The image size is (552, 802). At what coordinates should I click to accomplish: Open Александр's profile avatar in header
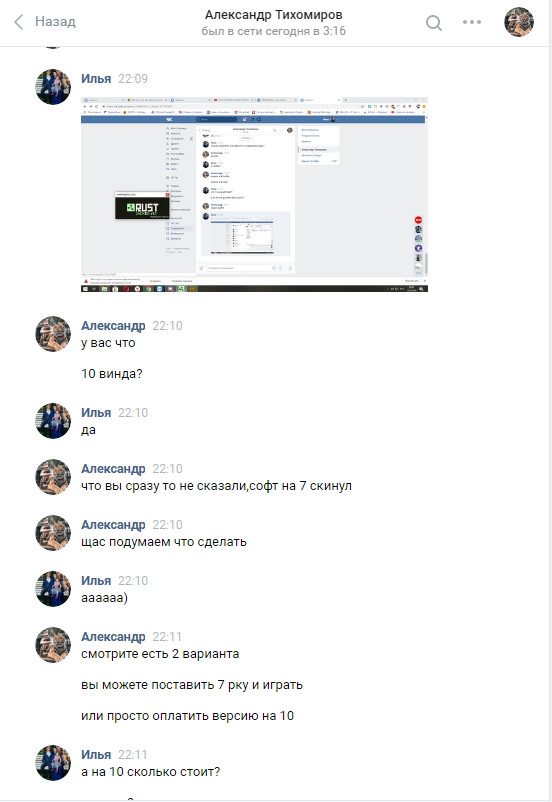pyautogui.click(x=519, y=22)
